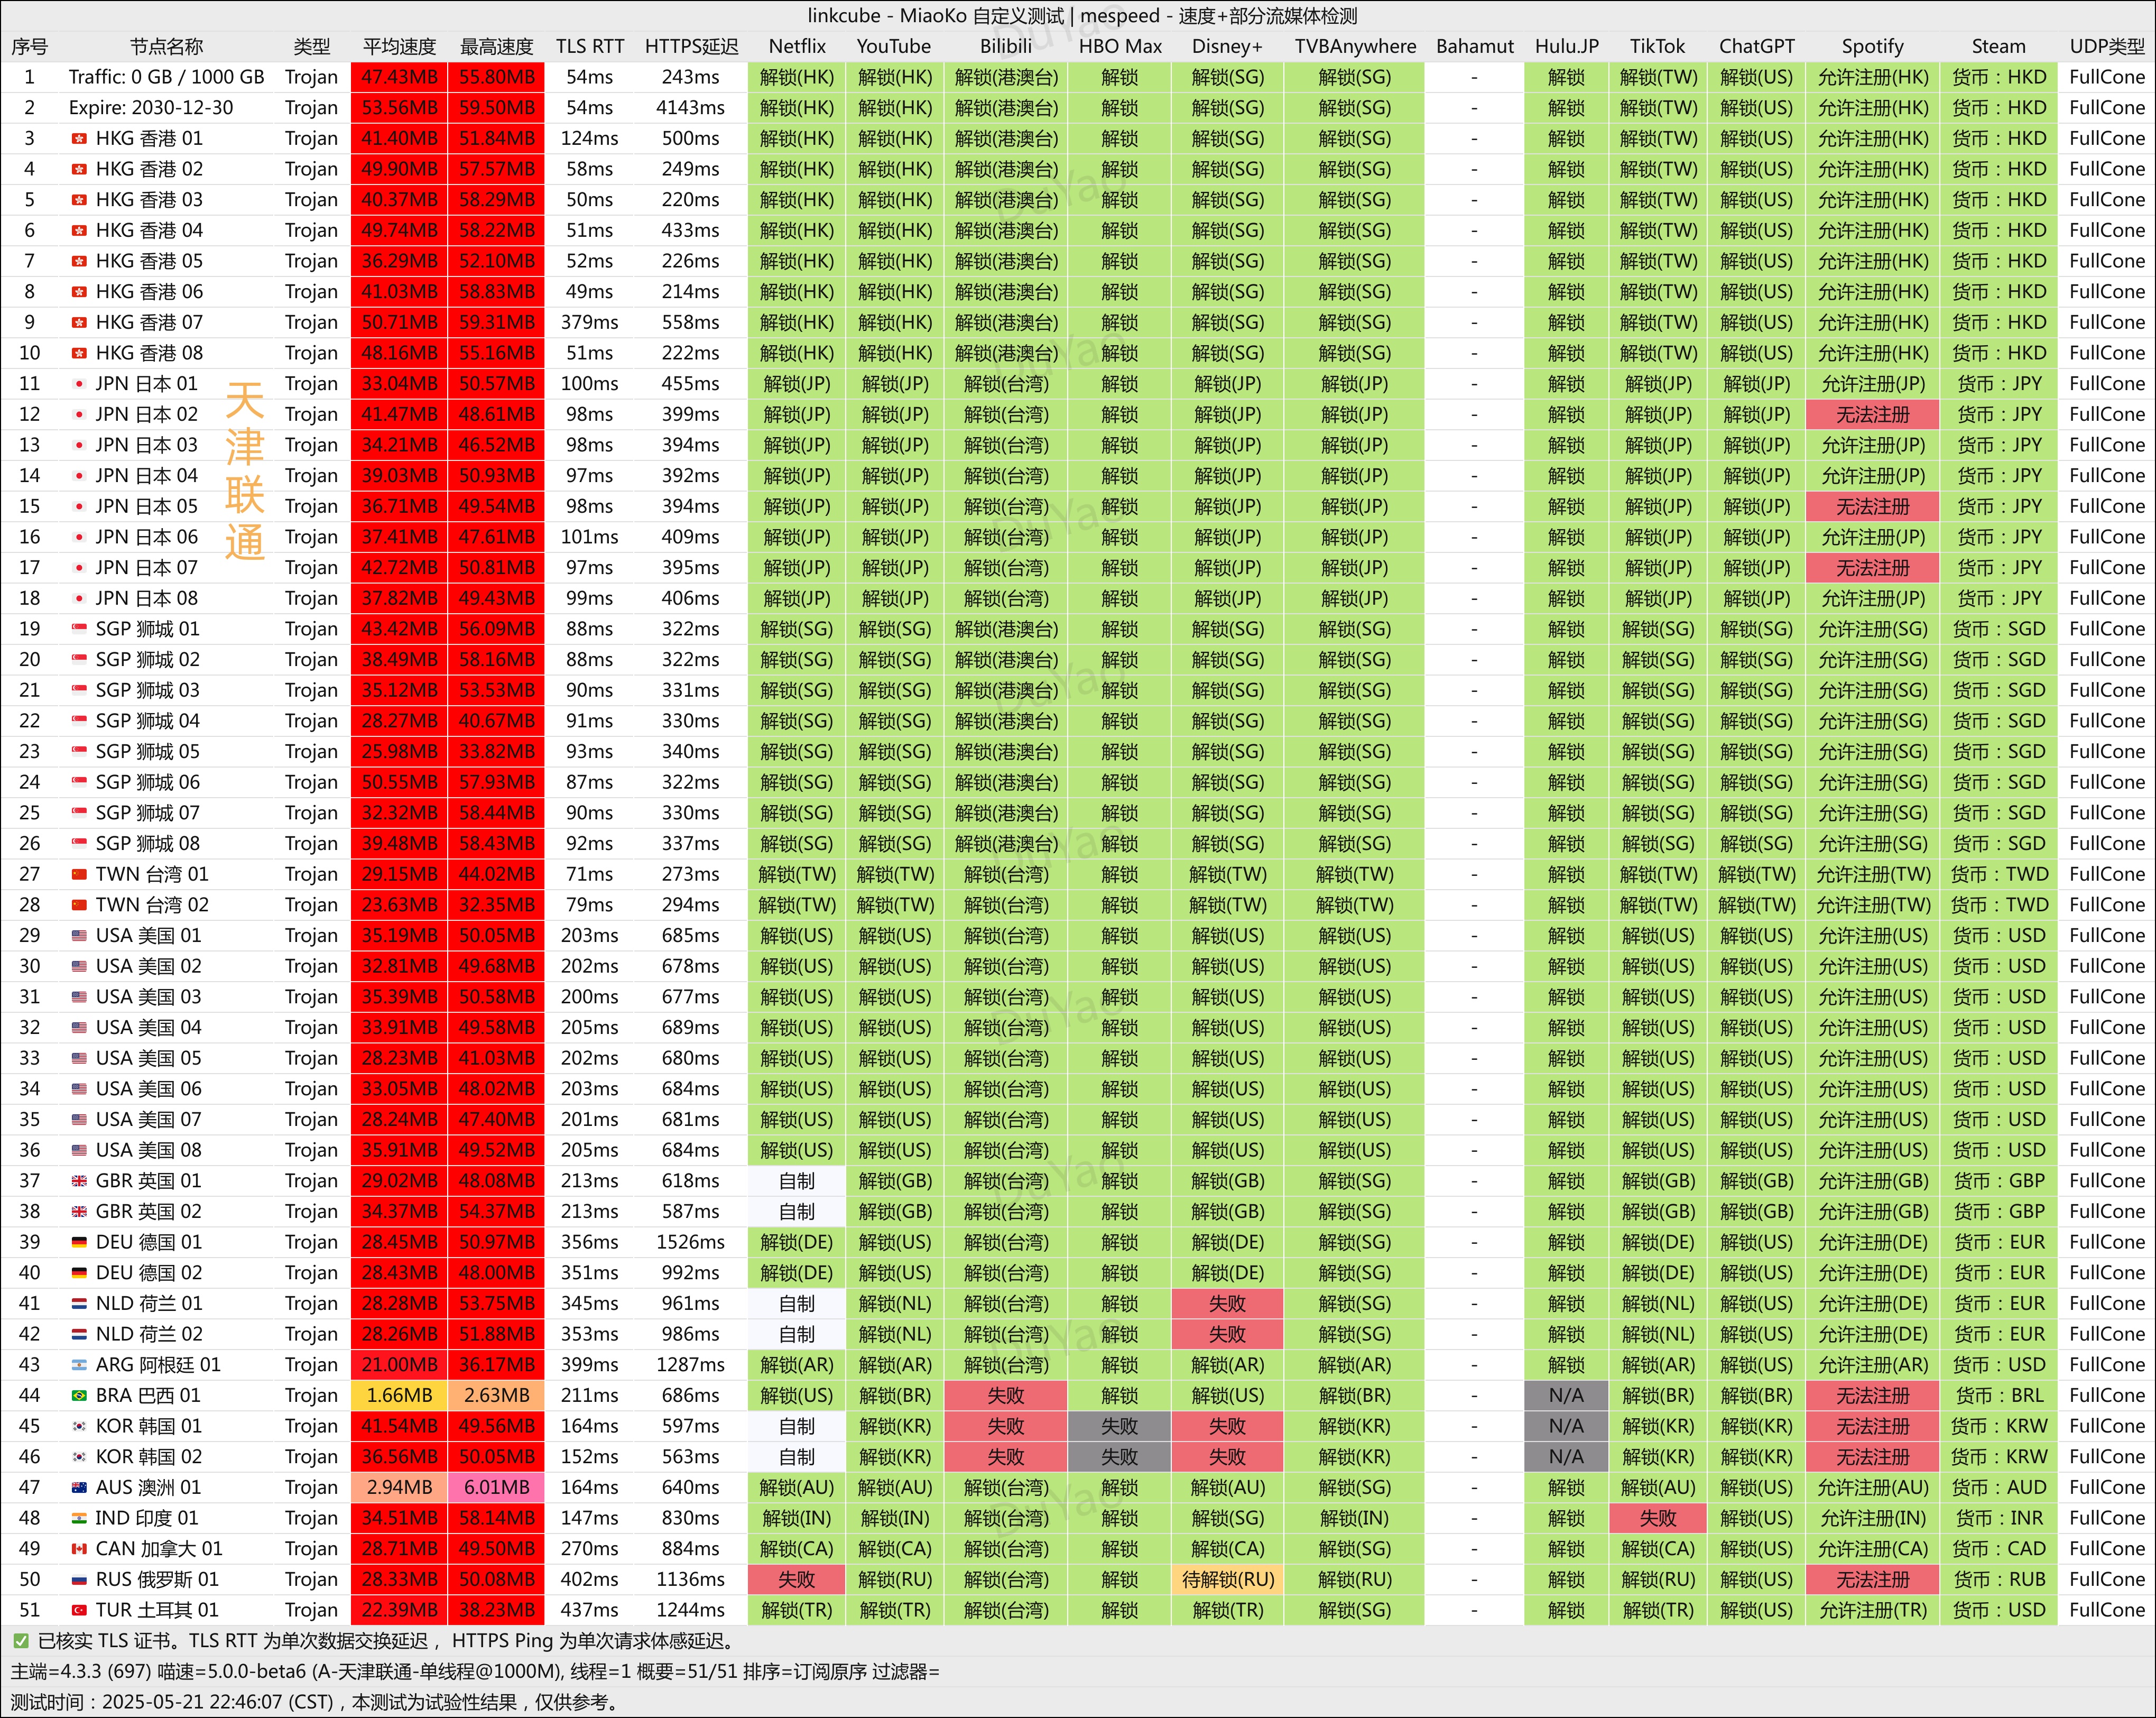Viewport: 2156px width, 1718px height.
Task: Click the Brazil flag beside BRA 巴西 01
Action: tap(79, 1396)
